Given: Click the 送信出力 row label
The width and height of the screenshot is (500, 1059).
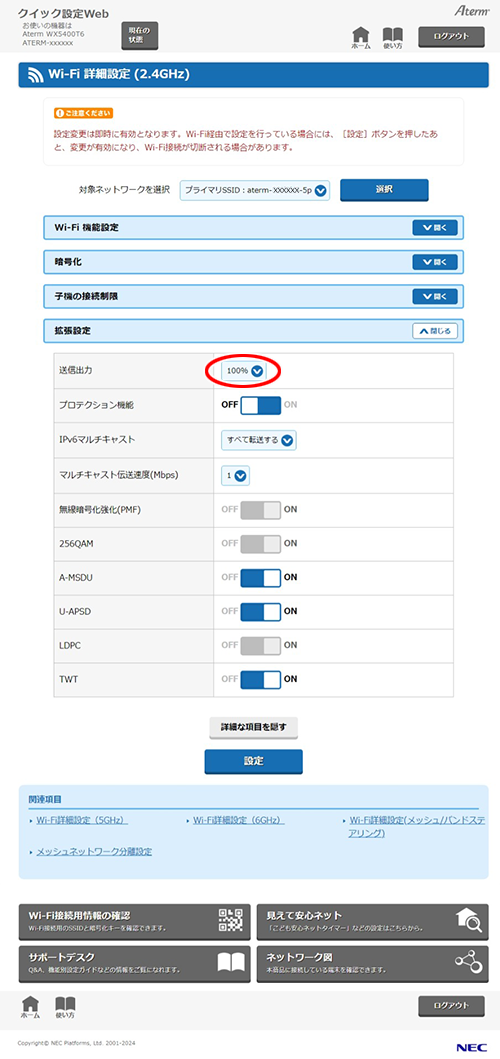Looking at the screenshot, I should click(76, 371).
